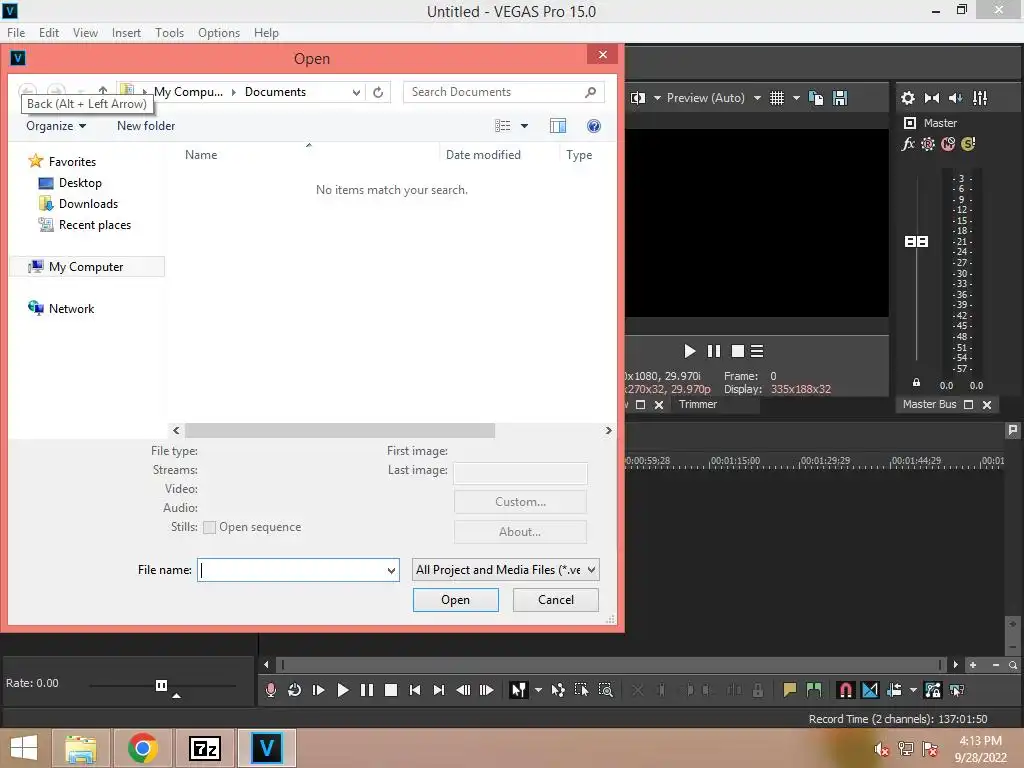Select the Normal Edit tool
This screenshot has height=768, width=1024.
(519, 690)
